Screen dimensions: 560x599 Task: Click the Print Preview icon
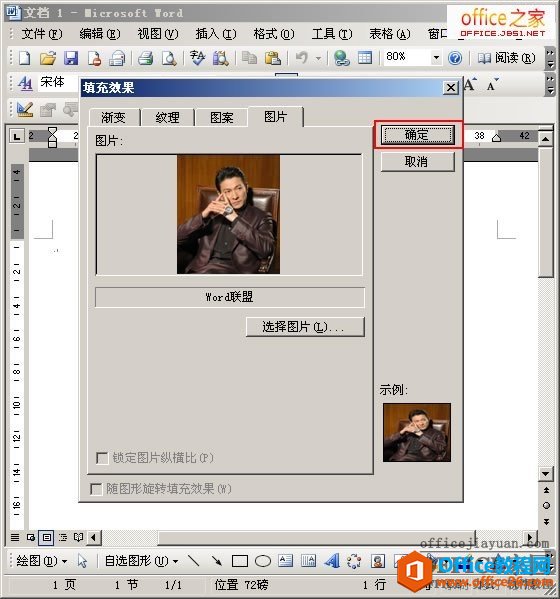(x=168, y=58)
